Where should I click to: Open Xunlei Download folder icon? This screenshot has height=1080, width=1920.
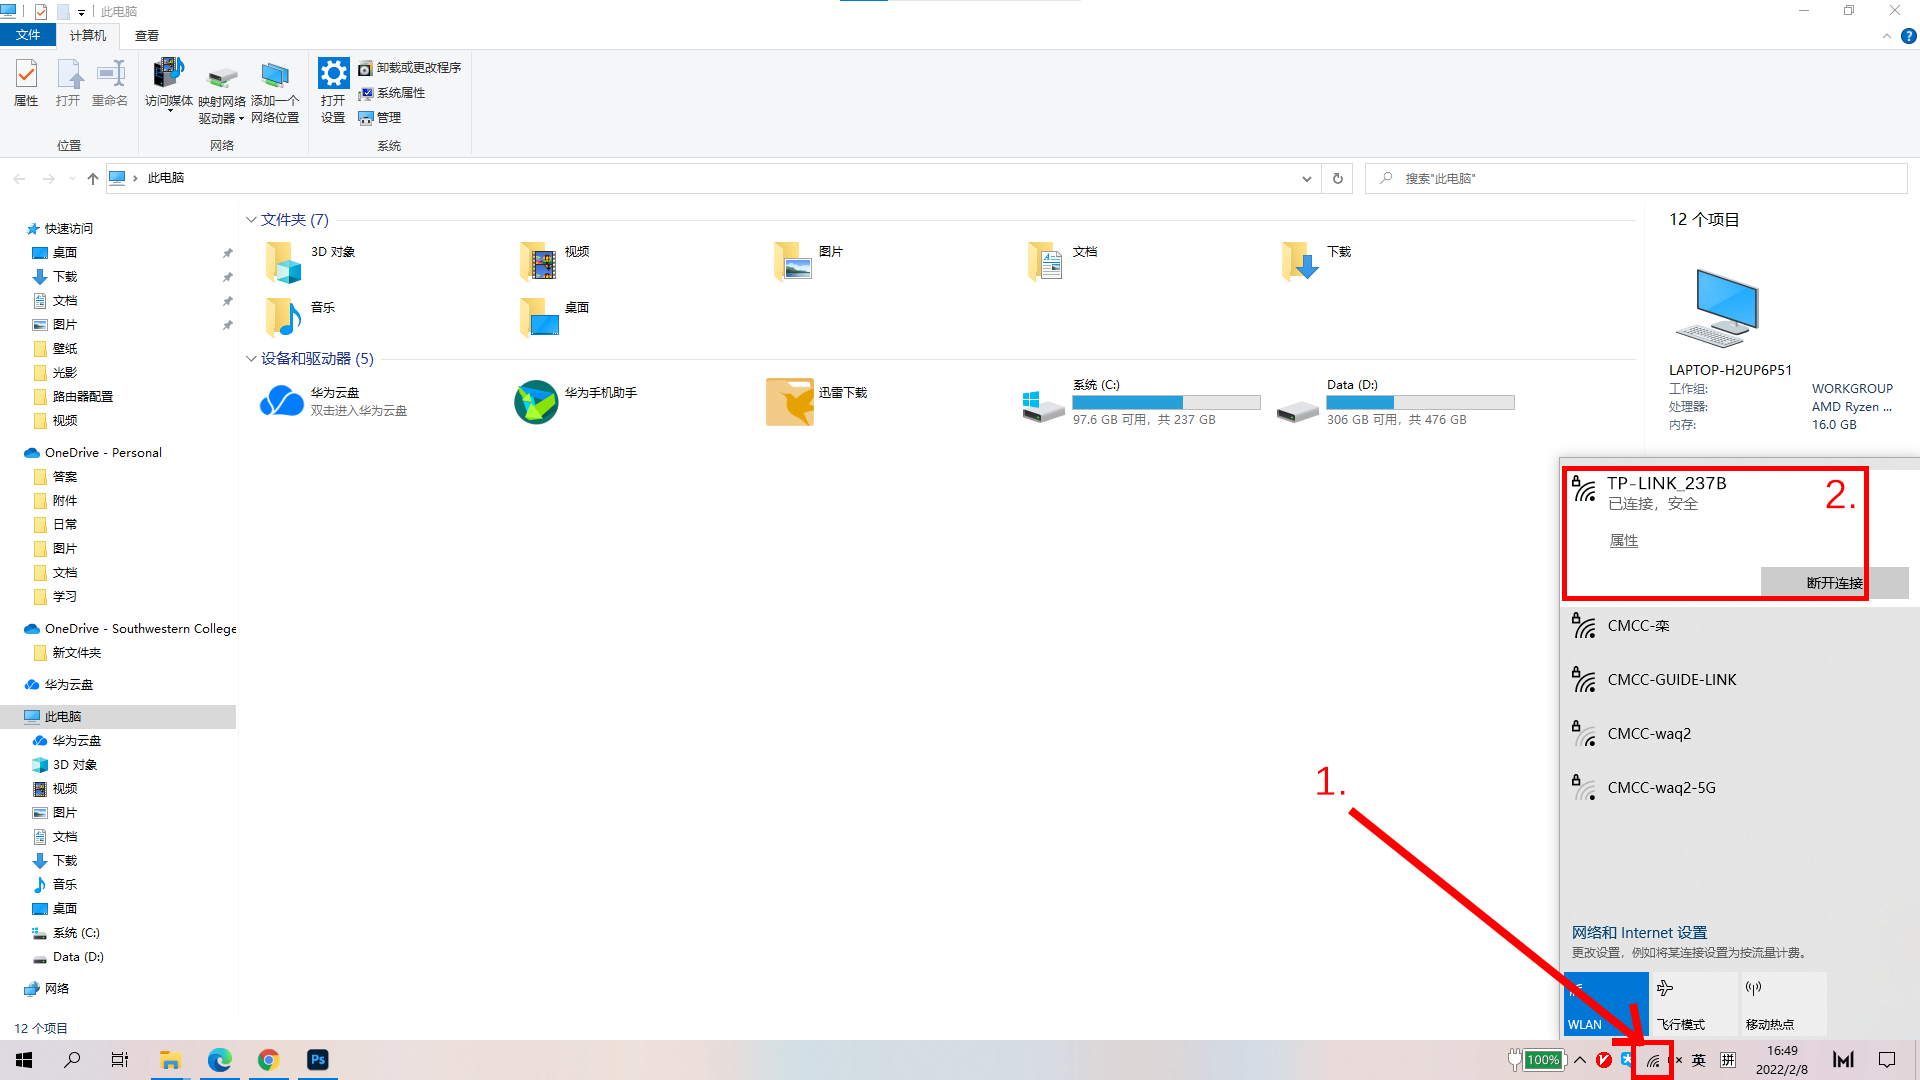790,402
